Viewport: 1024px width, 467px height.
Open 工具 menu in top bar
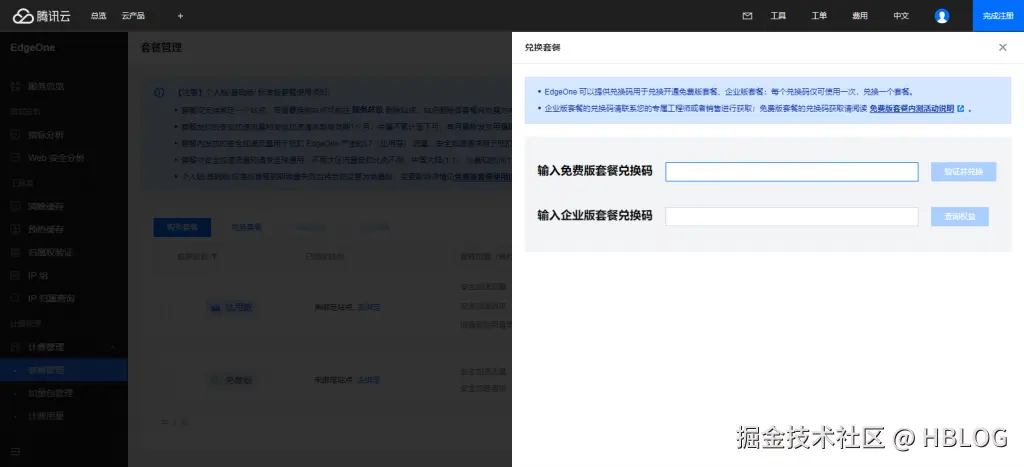[778, 16]
